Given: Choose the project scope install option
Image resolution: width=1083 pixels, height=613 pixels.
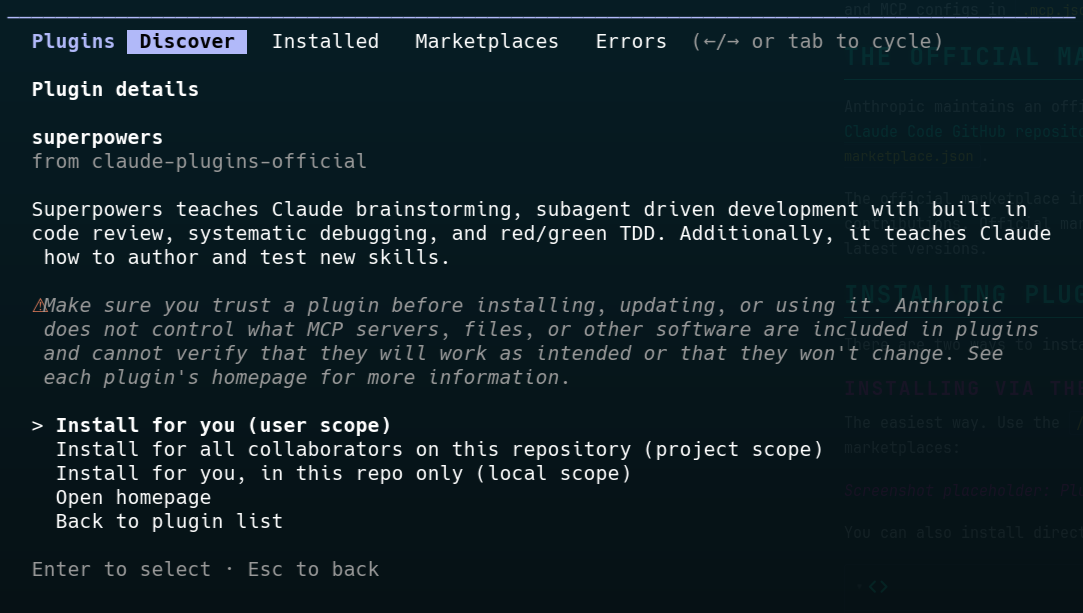Looking at the screenshot, I should (440, 449).
